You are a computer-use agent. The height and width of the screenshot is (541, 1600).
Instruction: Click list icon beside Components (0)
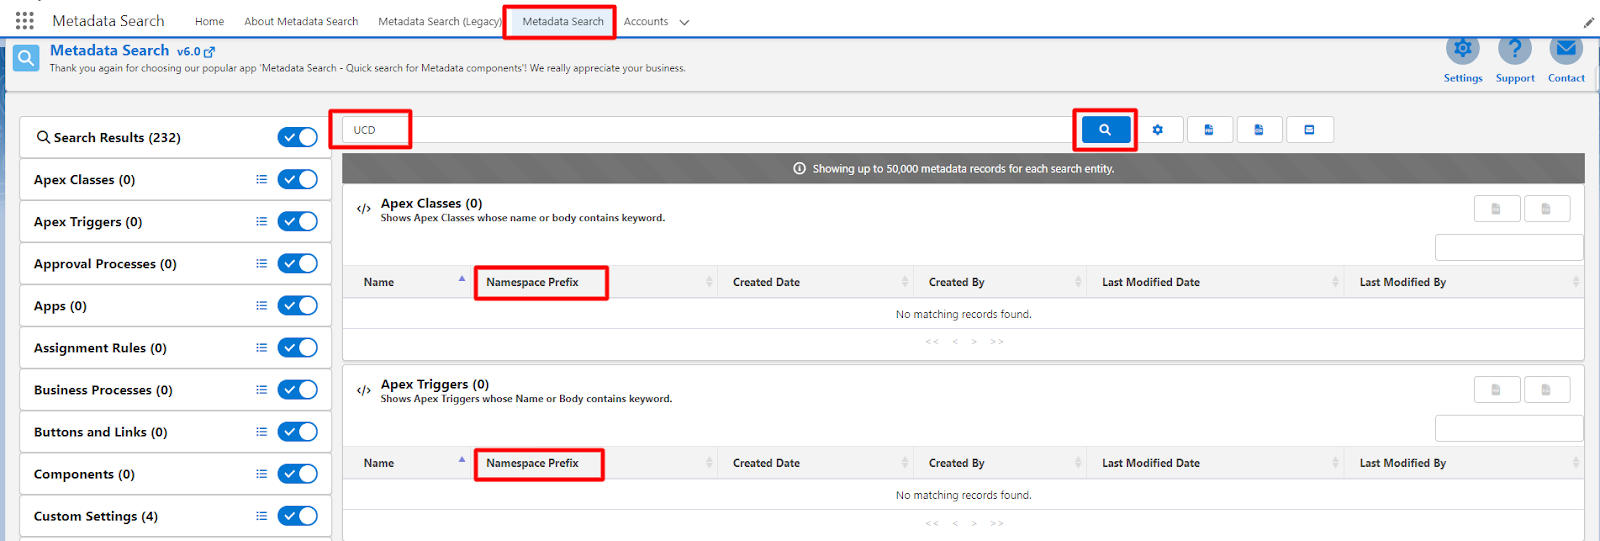point(261,474)
